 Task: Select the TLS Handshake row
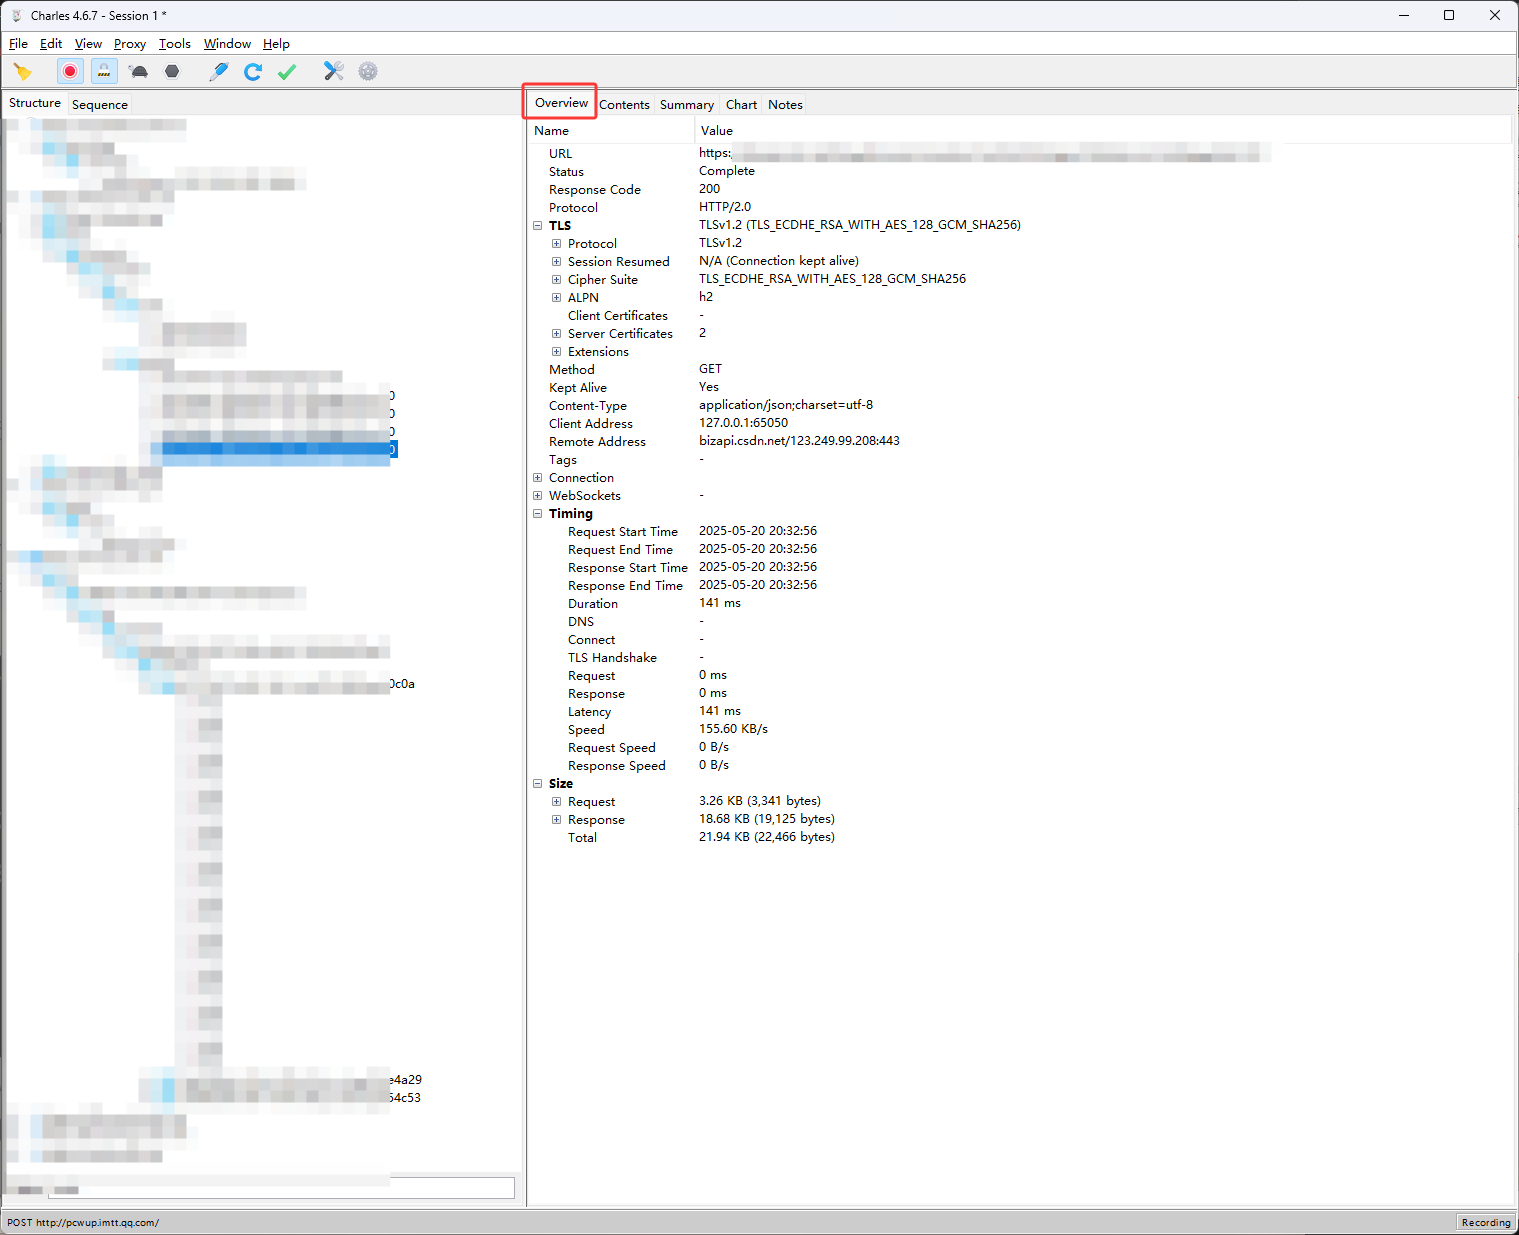pos(1020,657)
